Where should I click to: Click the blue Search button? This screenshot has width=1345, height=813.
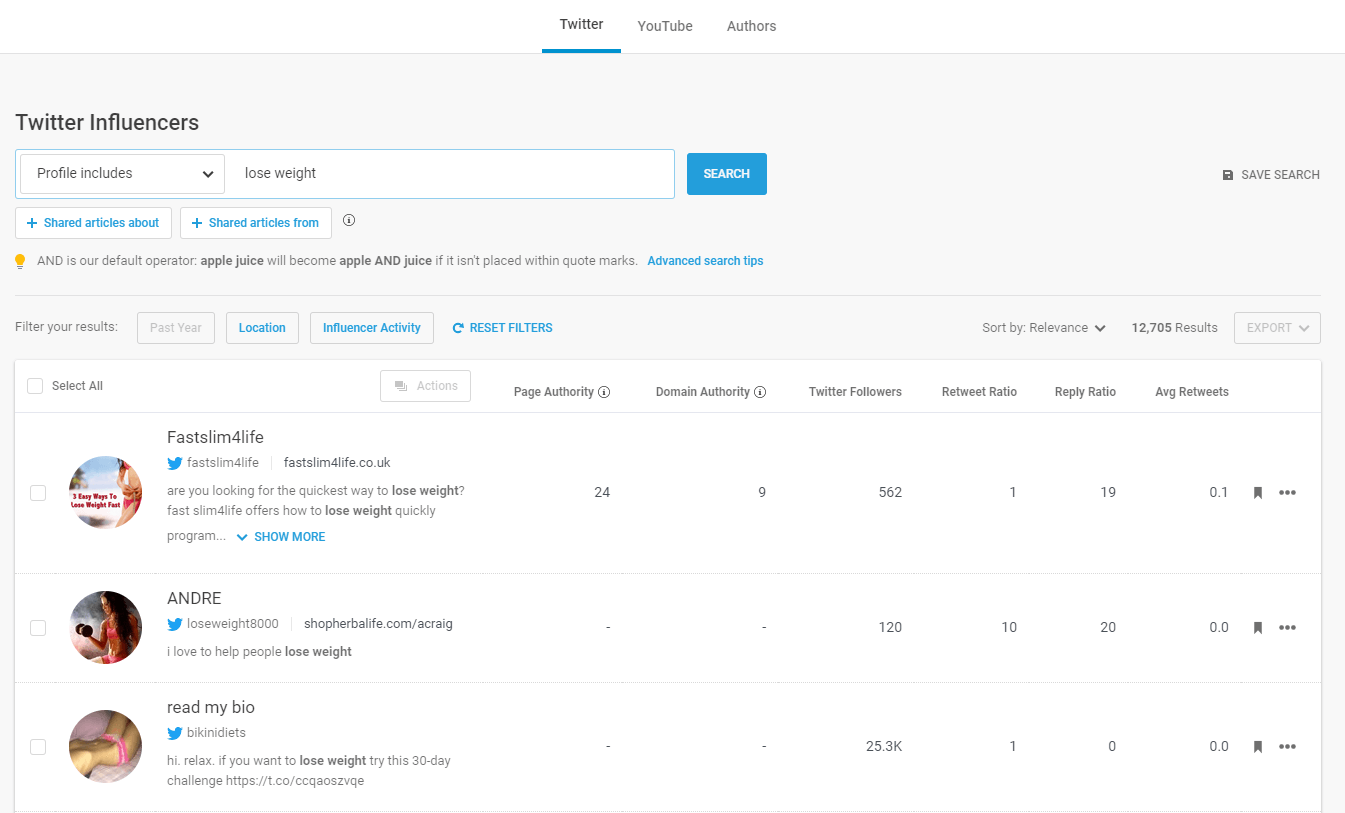727,174
